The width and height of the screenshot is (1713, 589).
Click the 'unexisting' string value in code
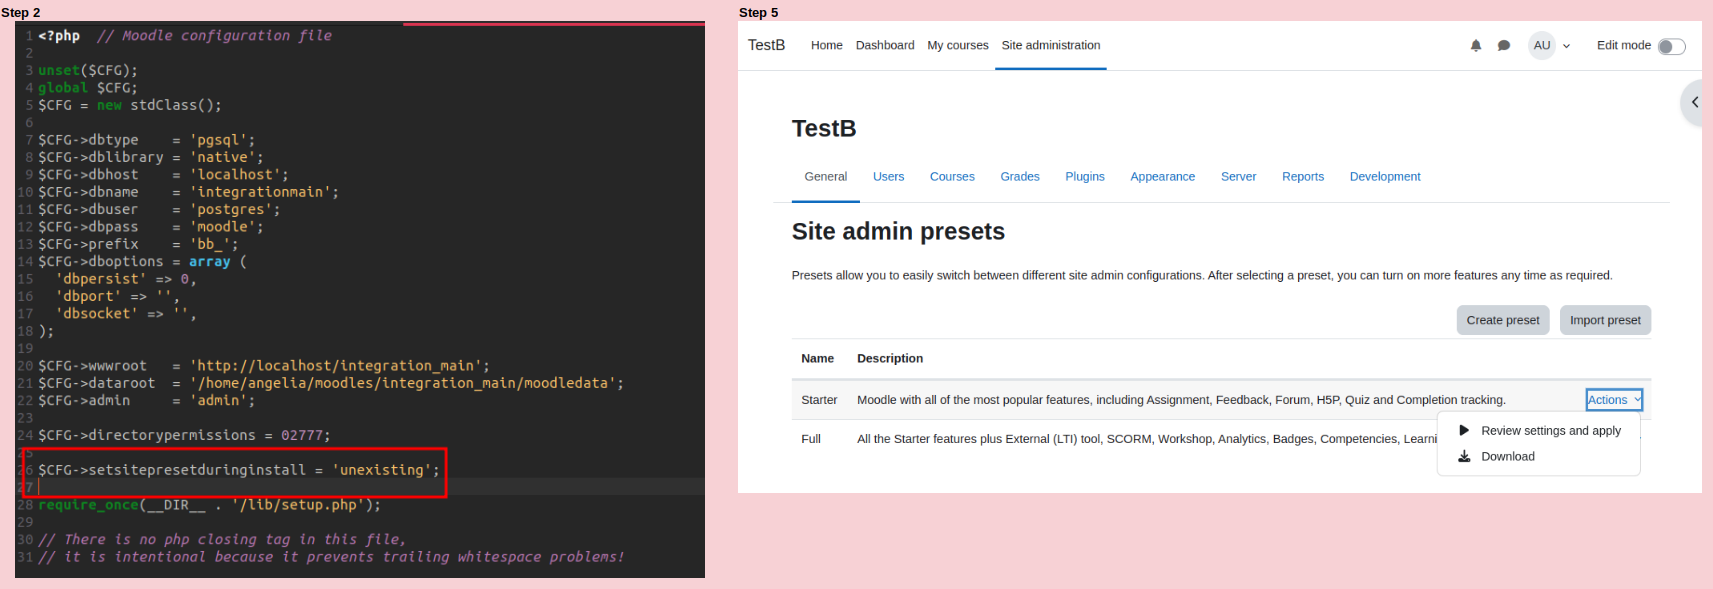click(381, 470)
